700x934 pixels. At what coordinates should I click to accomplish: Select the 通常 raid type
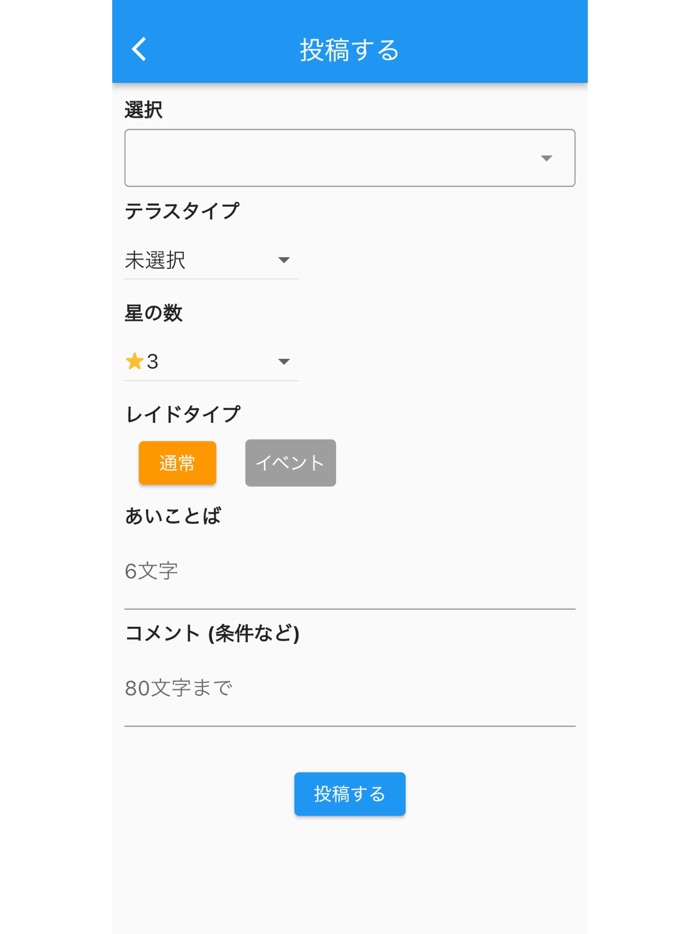(177, 463)
